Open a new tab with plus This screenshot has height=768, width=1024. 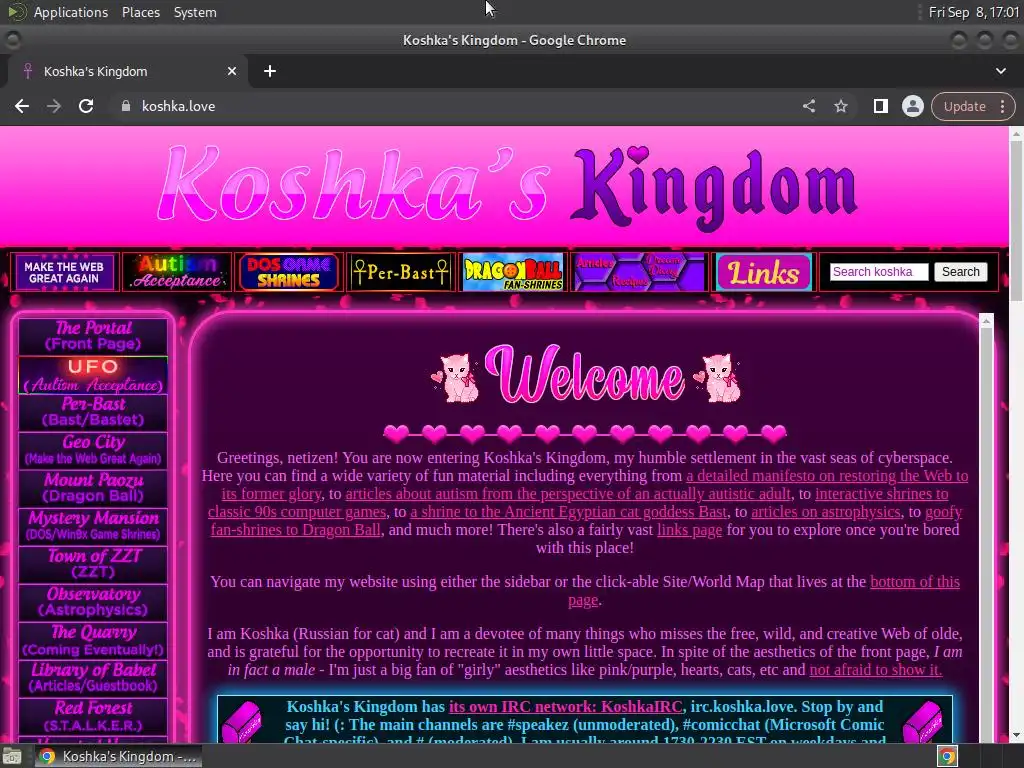tap(270, 71)
